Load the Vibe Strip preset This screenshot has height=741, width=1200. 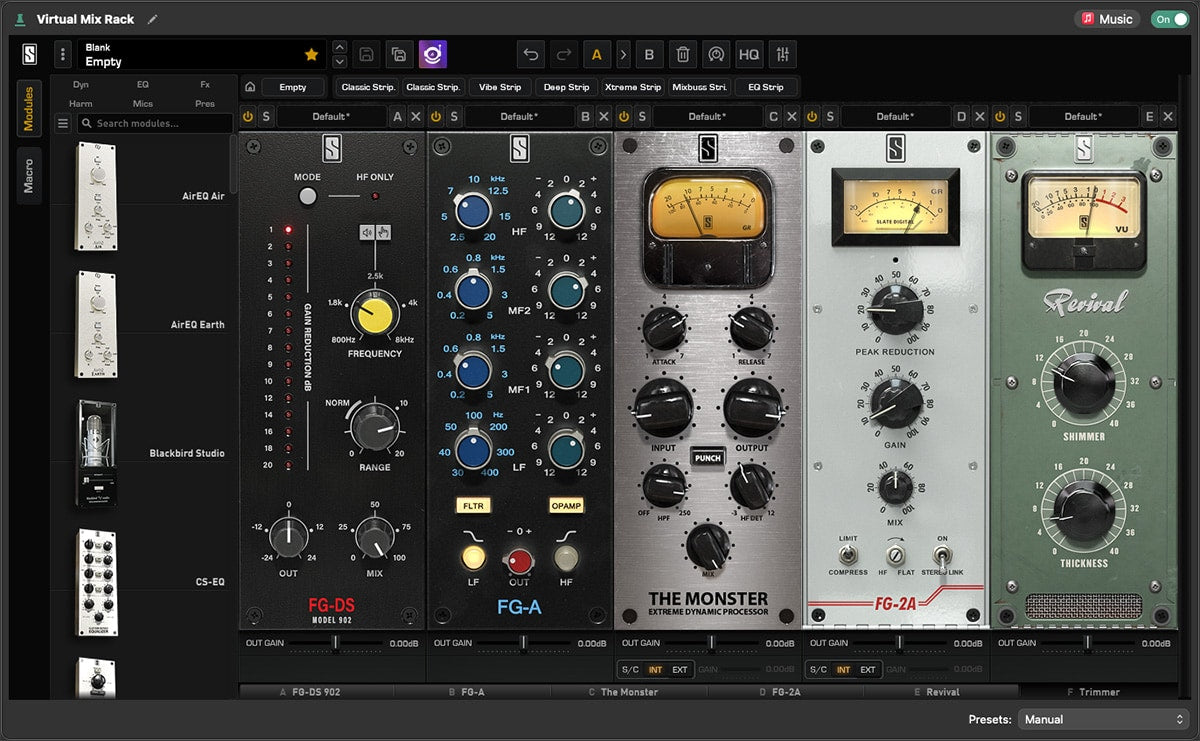coord(499,87)
